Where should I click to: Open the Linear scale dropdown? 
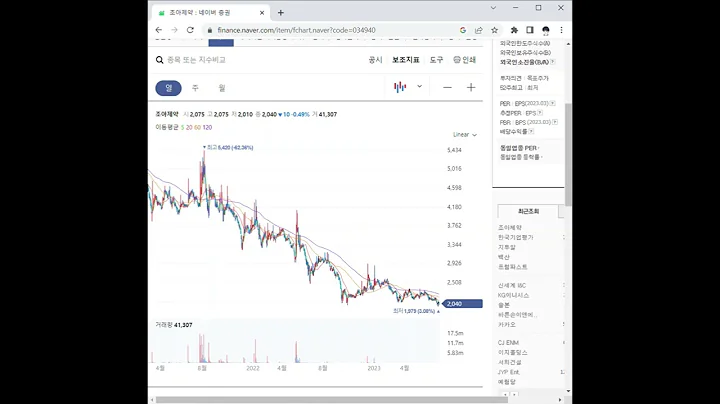click(465, 135)
